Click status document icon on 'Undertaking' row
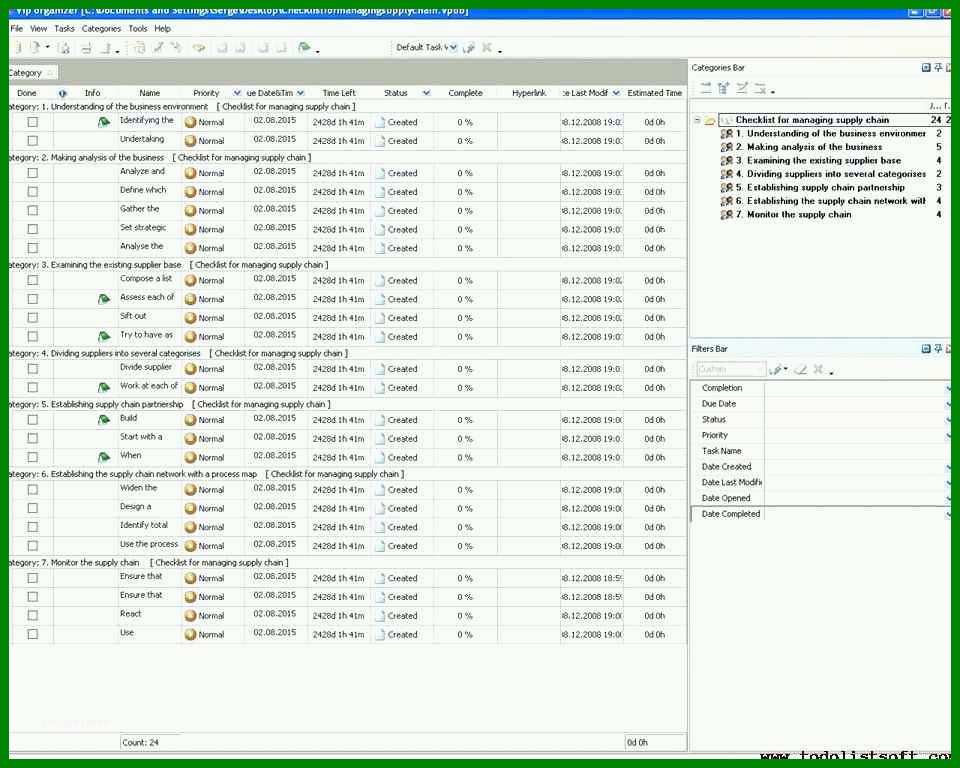 click(x=380, y=141)
